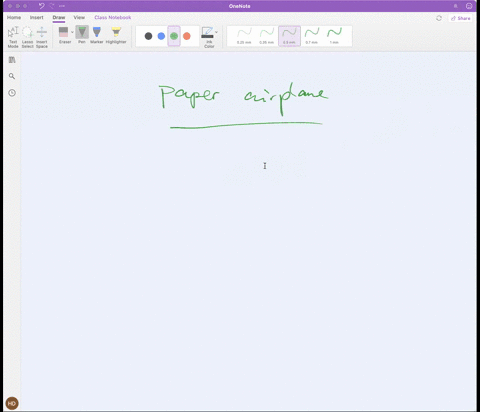
Task: Set pen thickness to 0.35 mm
Action: (x=267, y=36)
